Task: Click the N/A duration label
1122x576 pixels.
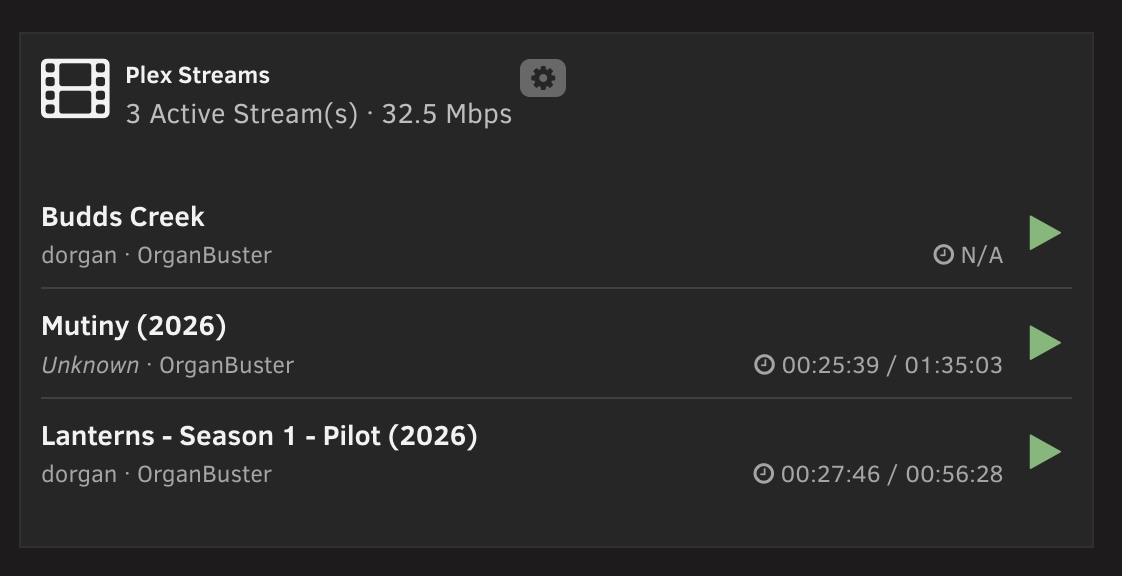Action: [x=982, y=255]
